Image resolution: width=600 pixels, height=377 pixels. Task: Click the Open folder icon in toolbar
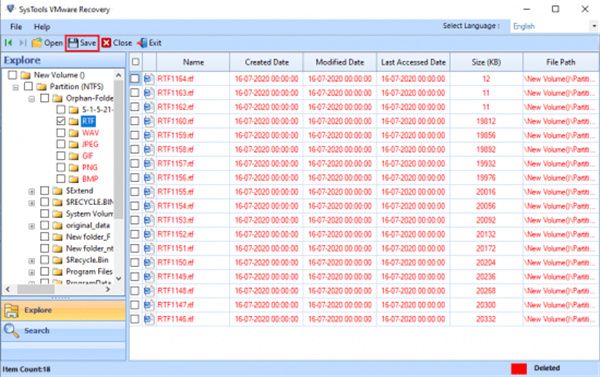pos(37,43)
